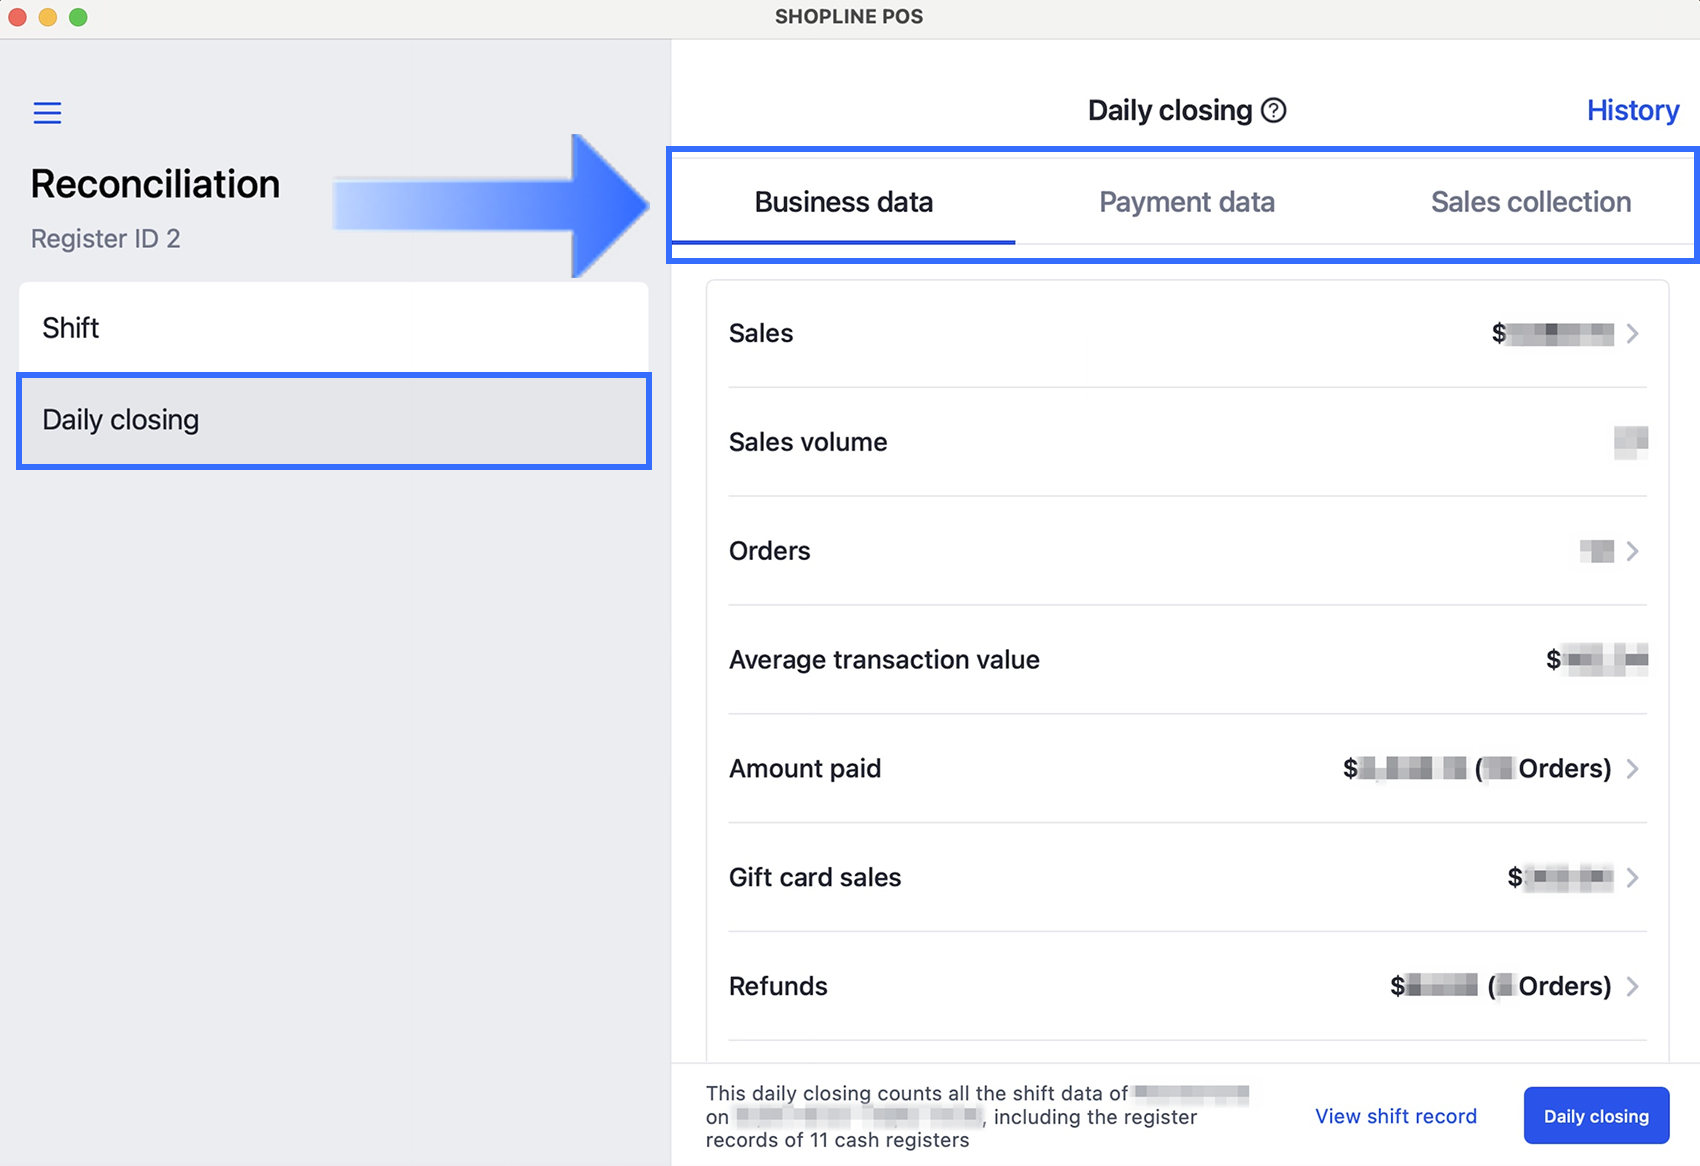Click the red window close button
The width and height of the screenshot is (1700, 1166).
point(17,17)
